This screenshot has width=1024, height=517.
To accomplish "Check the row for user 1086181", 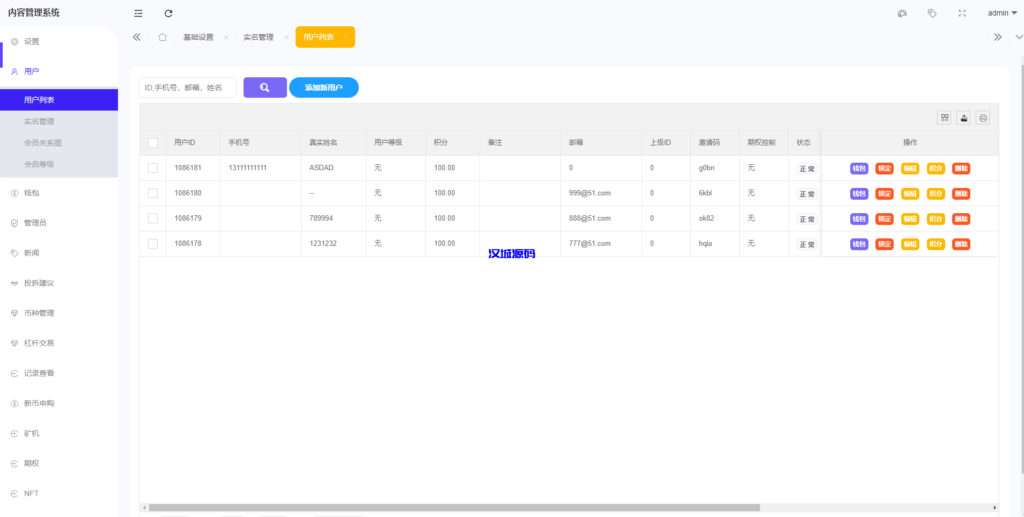I will [153, 168].
